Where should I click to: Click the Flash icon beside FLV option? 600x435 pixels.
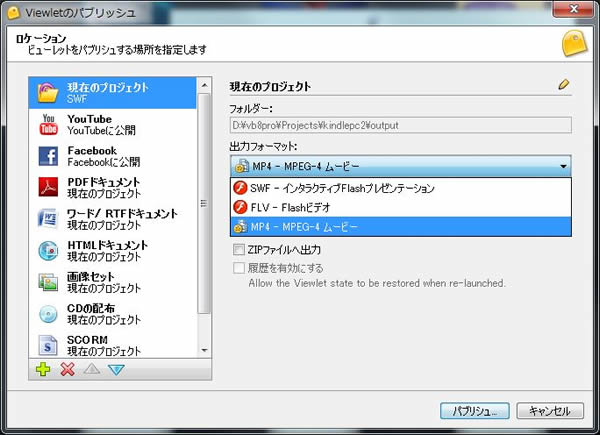[240, 207]
